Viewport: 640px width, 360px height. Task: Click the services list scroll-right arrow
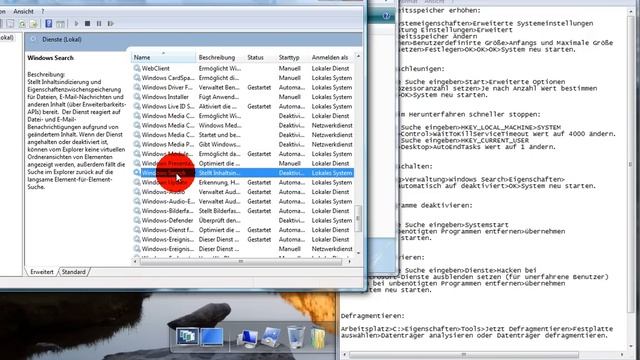[x=349, y=261]
